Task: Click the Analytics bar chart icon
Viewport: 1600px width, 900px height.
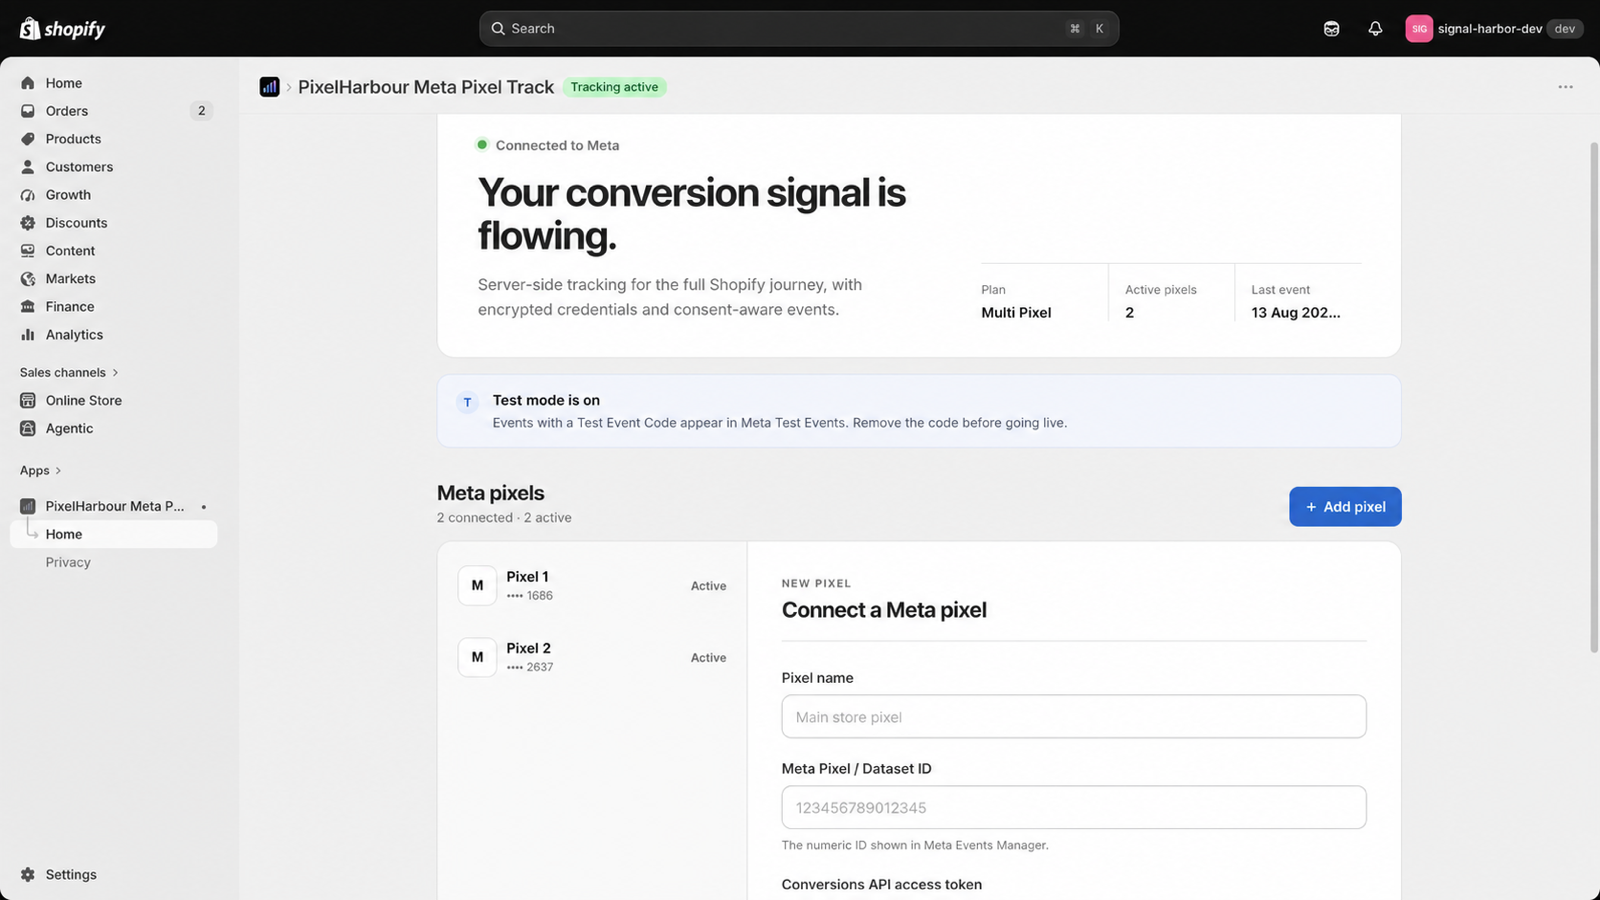Action: click(28, 335)
